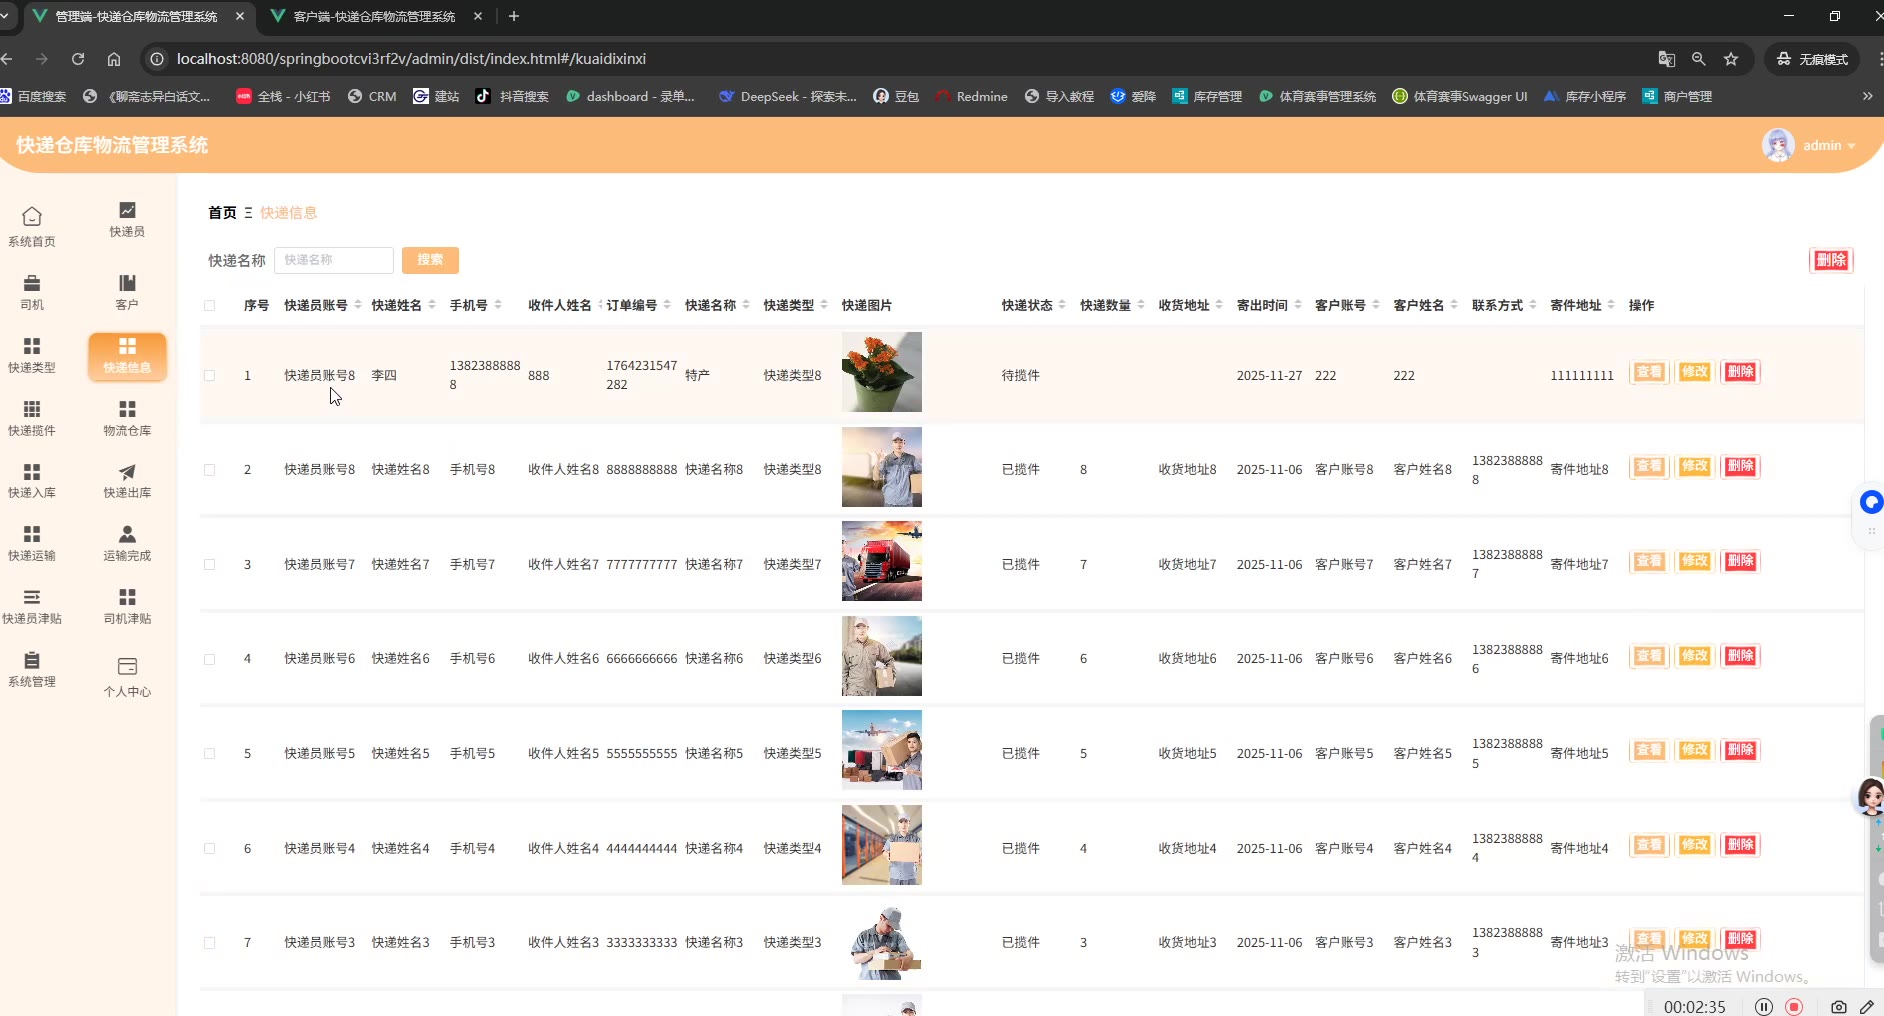Bookmark this page with the star icon
The width and height of the screenshot is (1884, 1016).
[1731, 59]
